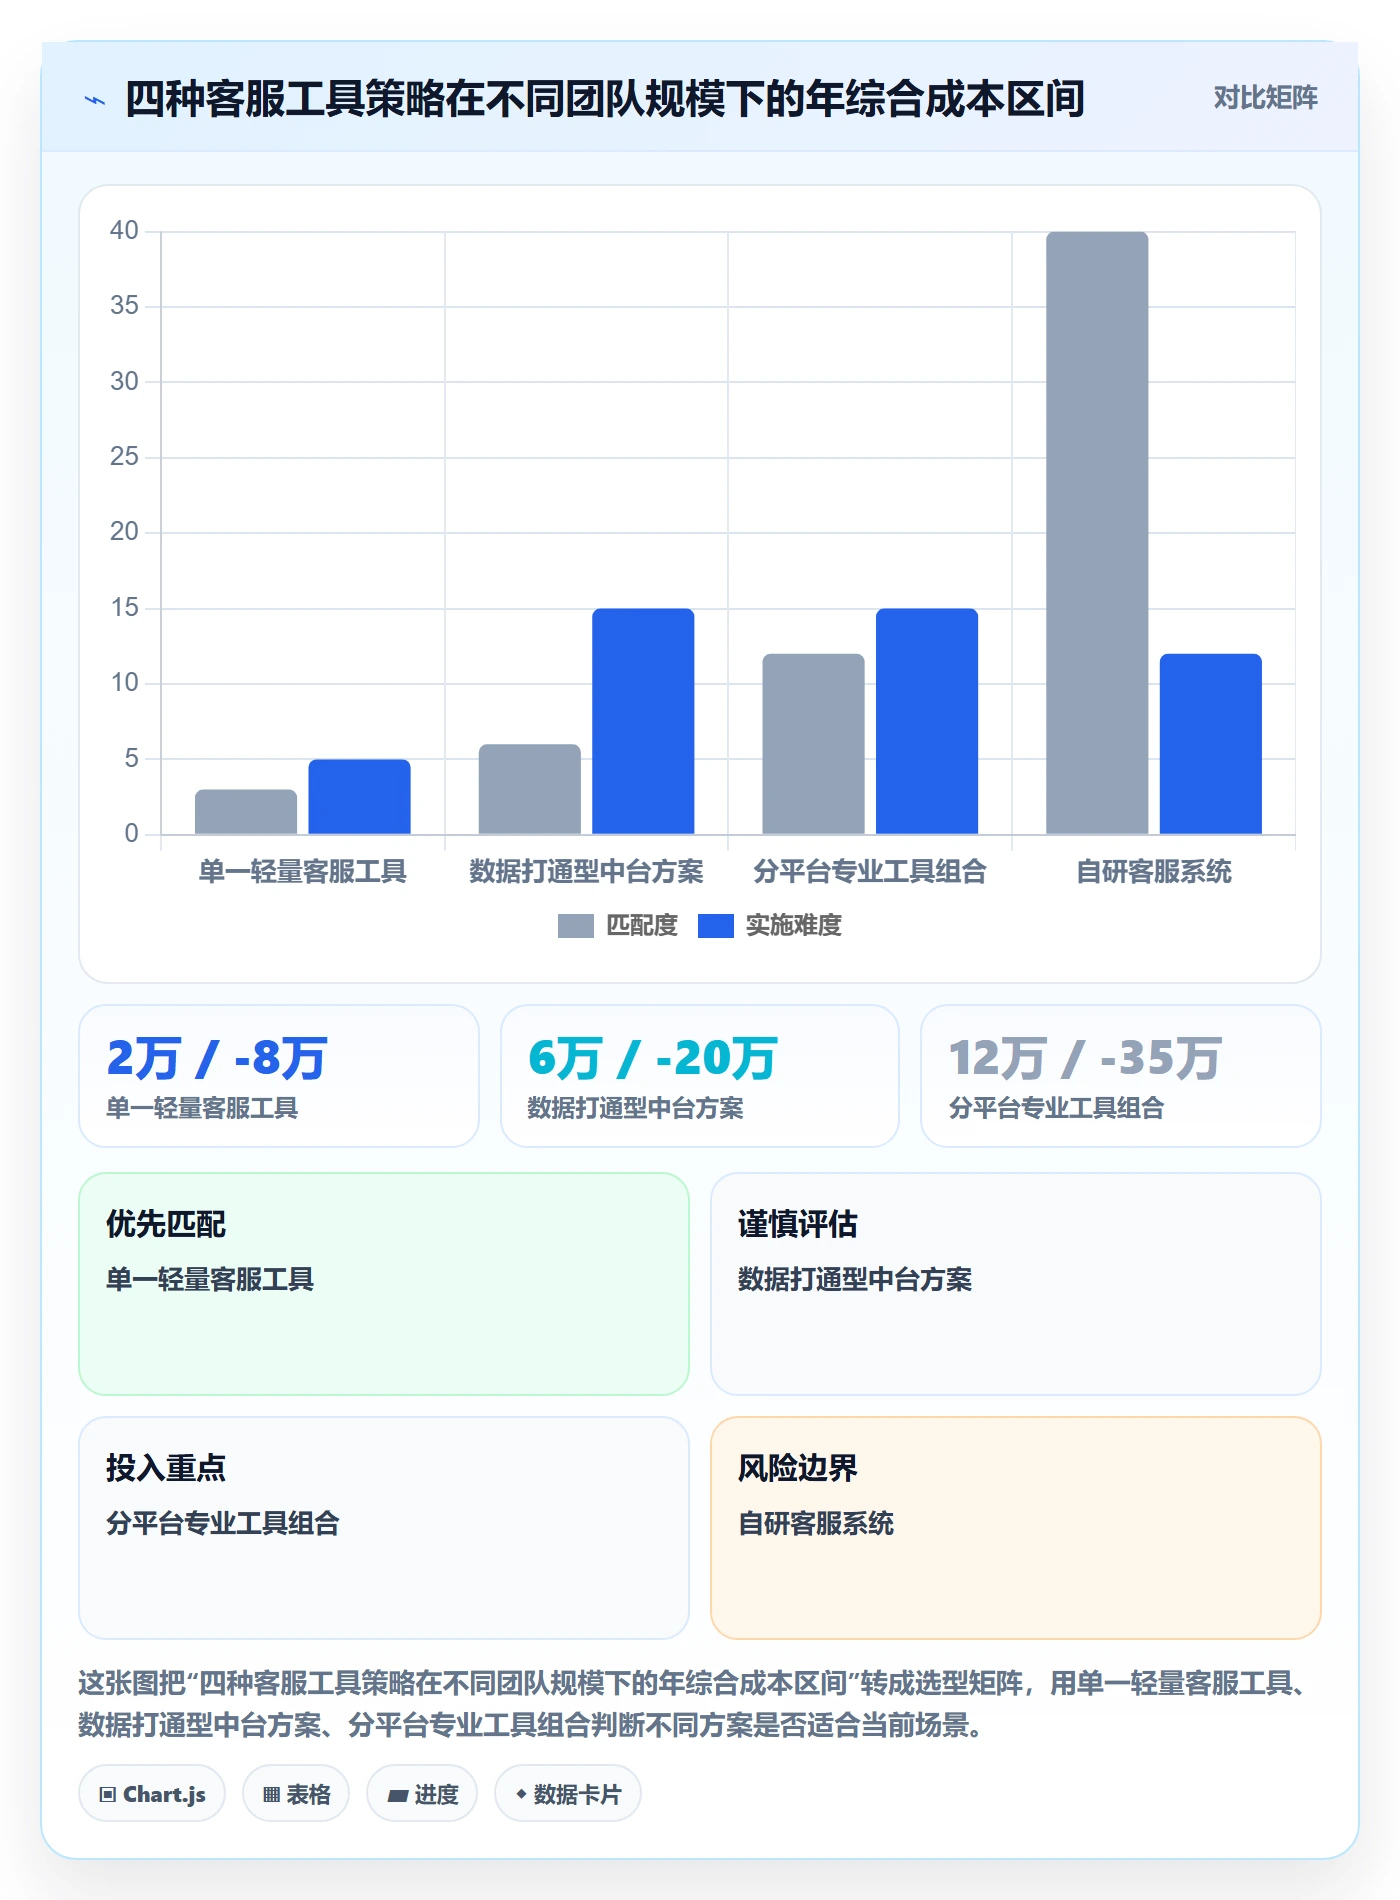Viewport: 1400px width, 1900px height.
Task: Click the grid icon in 表格 chip
Action: [x=271, y=1795]
